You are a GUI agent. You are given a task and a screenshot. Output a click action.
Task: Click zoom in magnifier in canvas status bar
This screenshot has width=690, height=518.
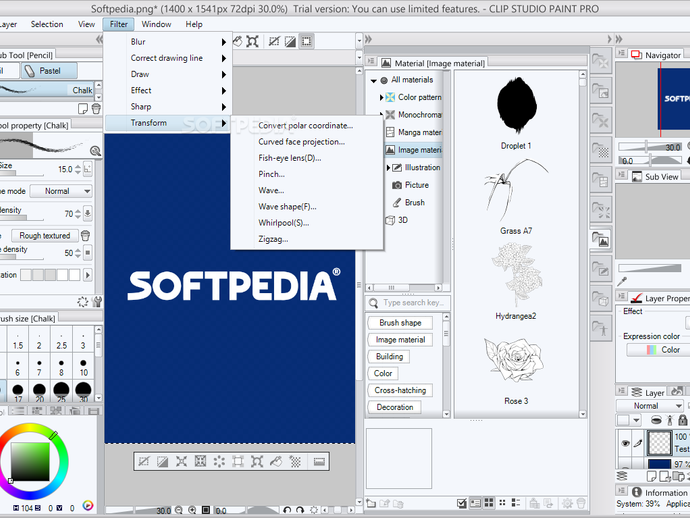coord(192,510)
